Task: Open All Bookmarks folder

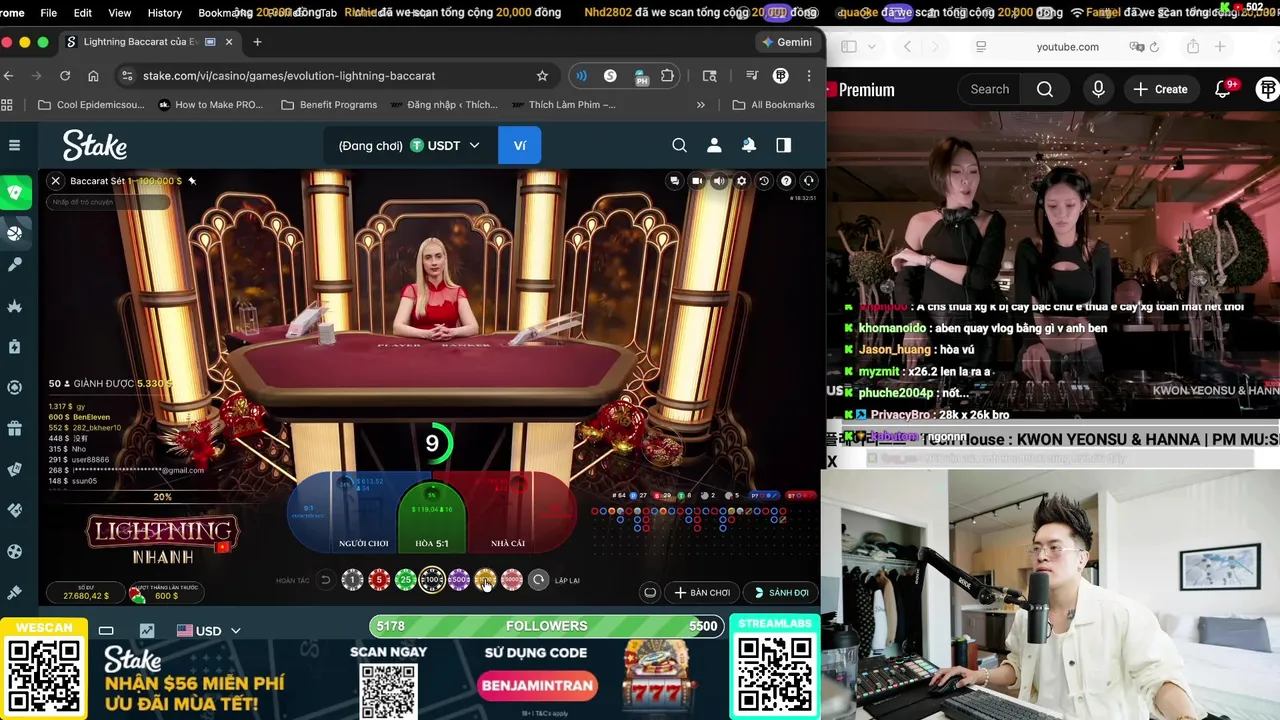Action: [773, 104]
